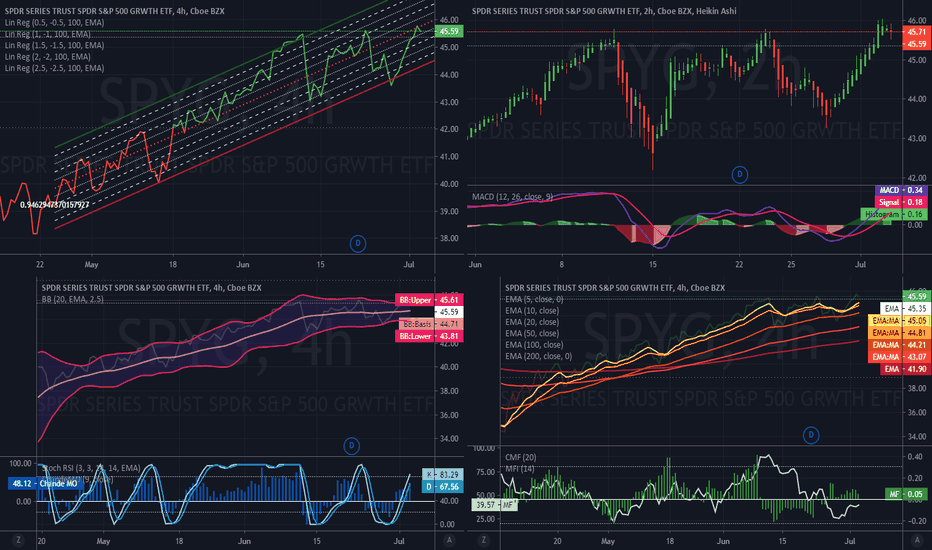Viewport: 932px width, 550px height.
Task: Click the 39.57 MF value label
Action: pyautogui.click(x=495, y=505)
